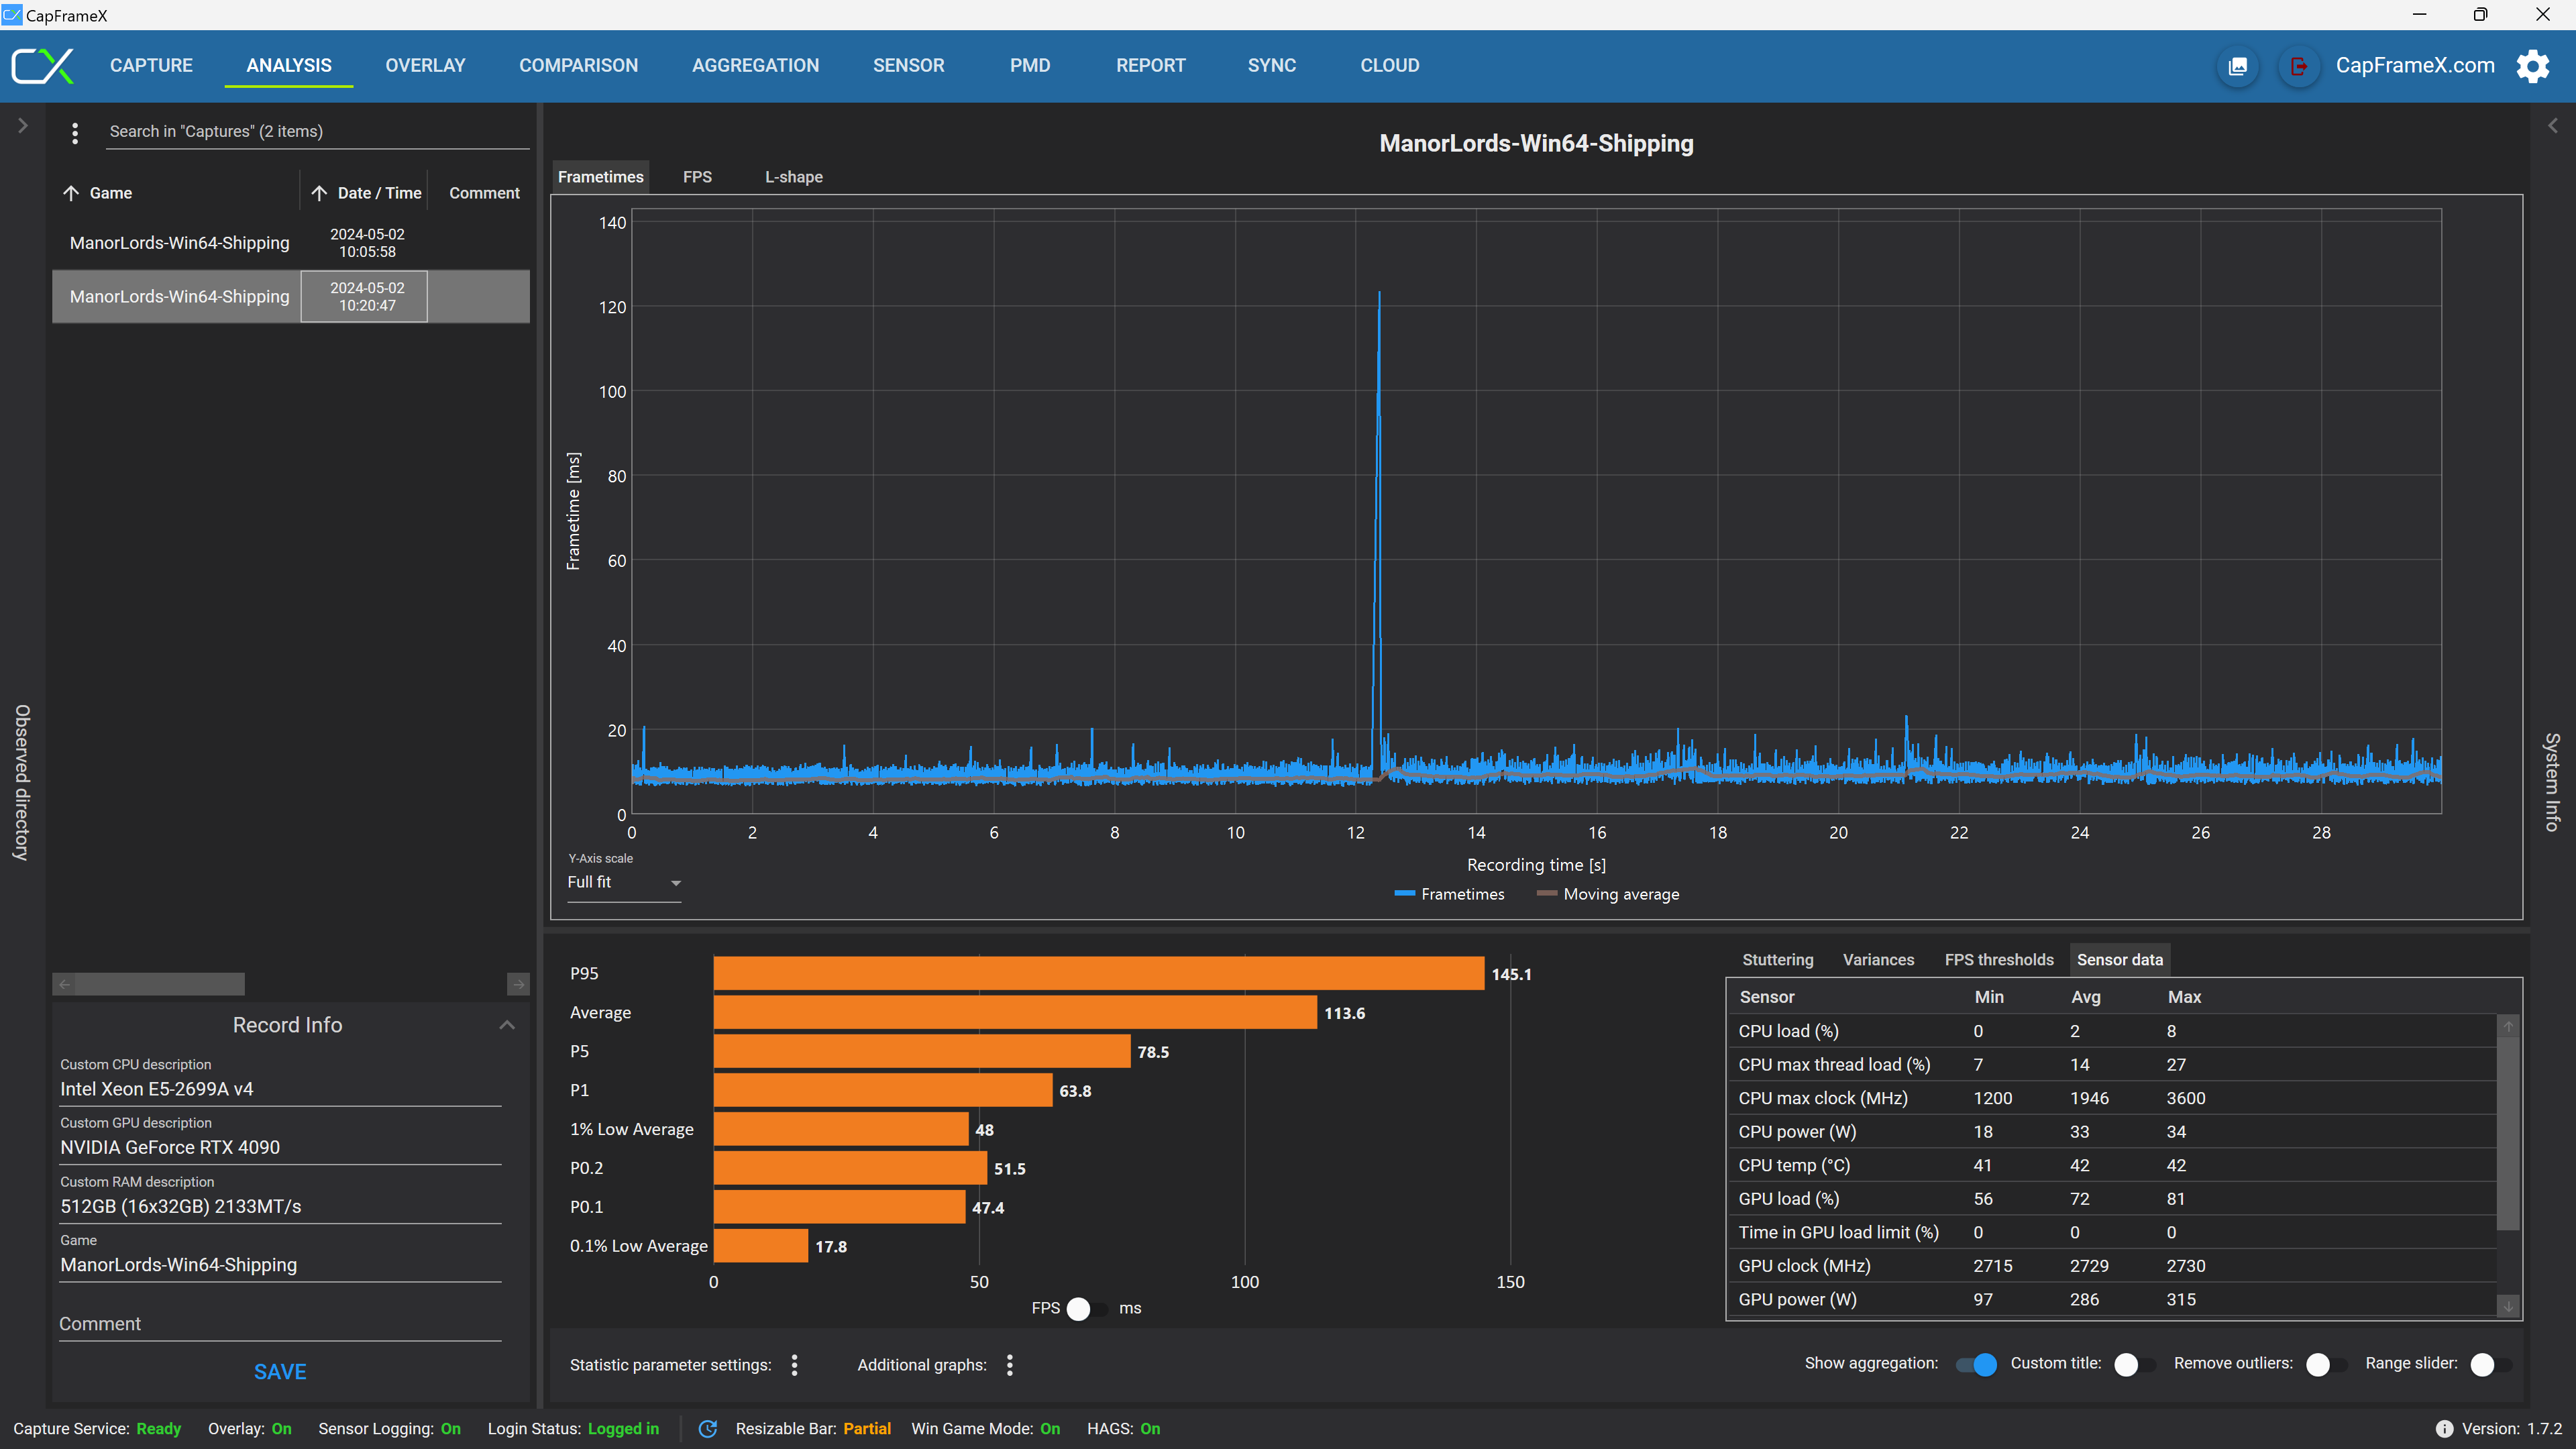
Task: Click the CapFrameX logo icon
Action: pos(42,66)
